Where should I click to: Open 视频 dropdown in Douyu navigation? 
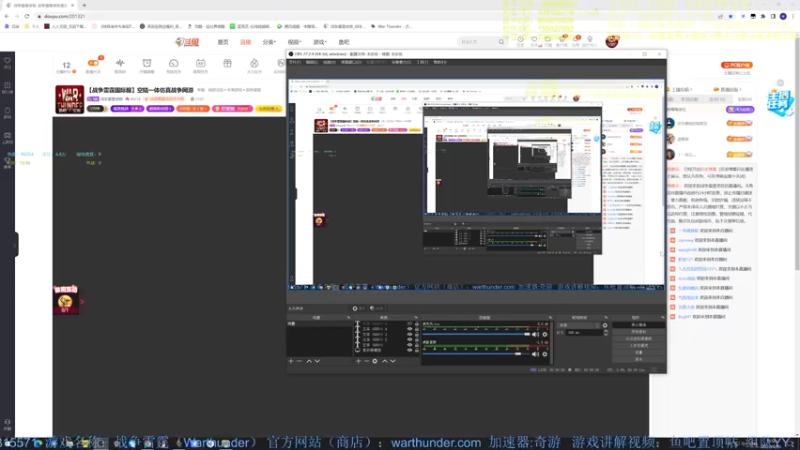(x=294, y=42)
